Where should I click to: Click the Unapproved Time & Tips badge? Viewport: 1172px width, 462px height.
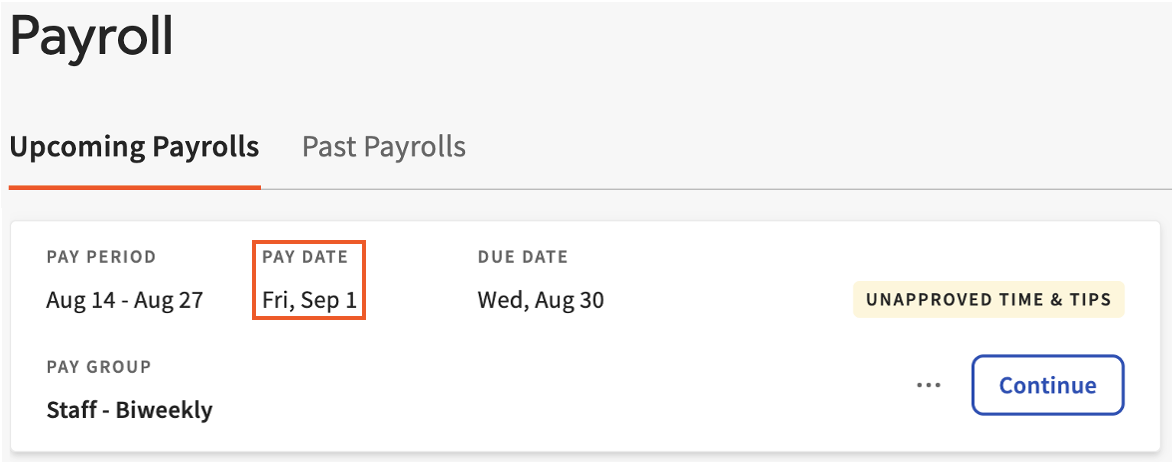989,299
